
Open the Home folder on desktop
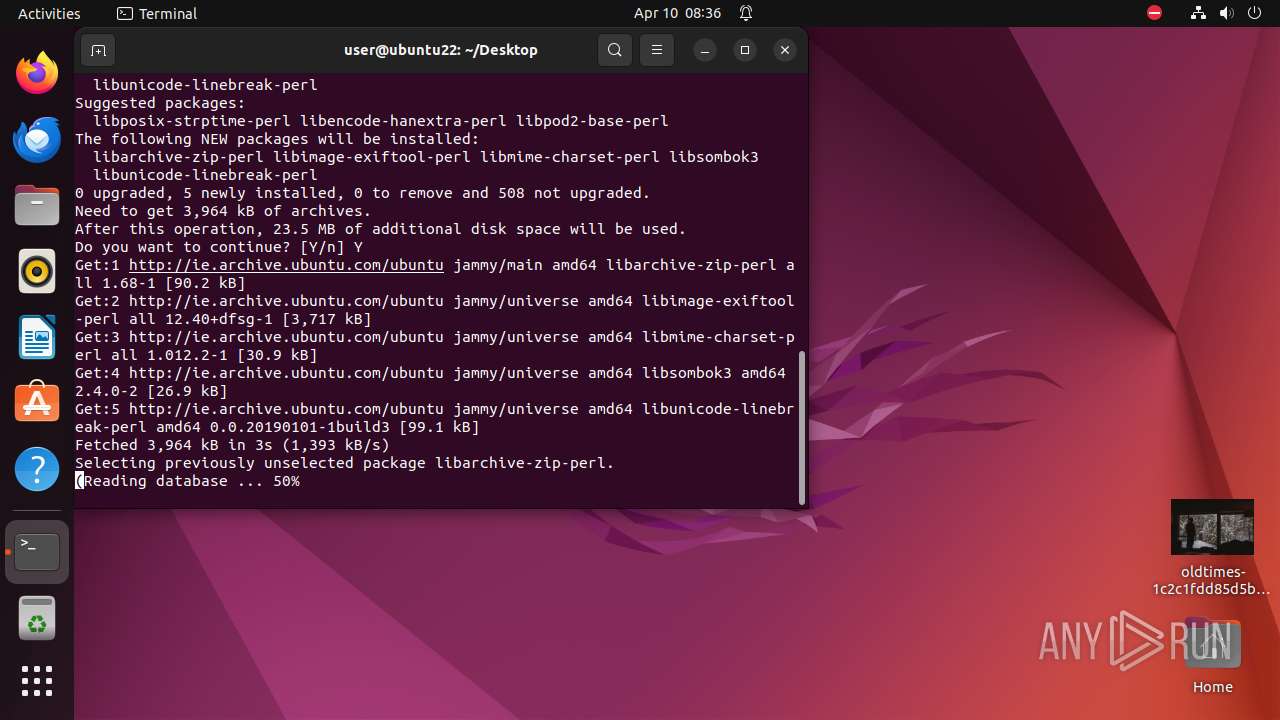click(1212, 656)
